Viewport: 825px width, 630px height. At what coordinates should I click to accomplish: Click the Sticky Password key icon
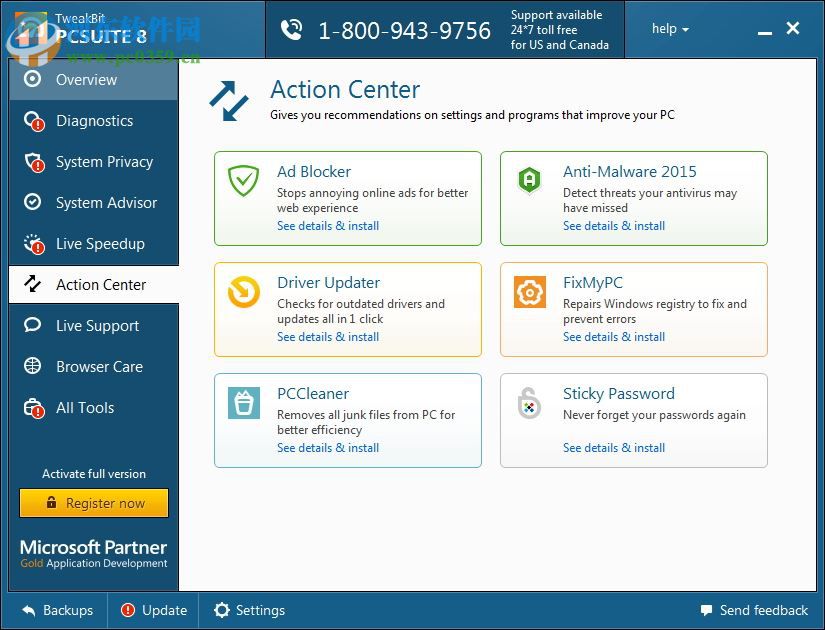point(528,404)
